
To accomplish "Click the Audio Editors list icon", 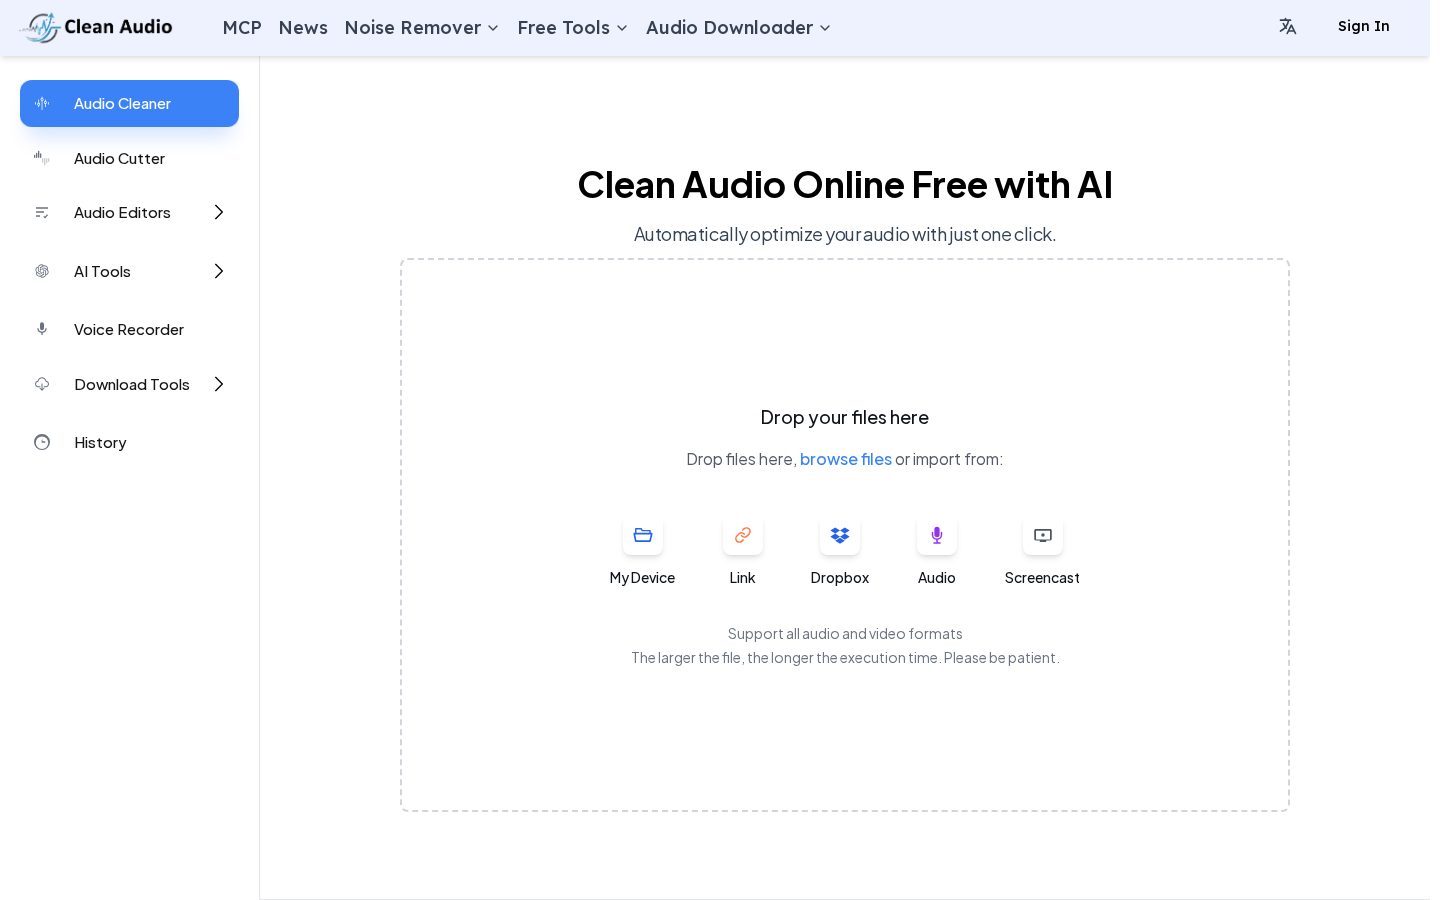I will 42,212.
